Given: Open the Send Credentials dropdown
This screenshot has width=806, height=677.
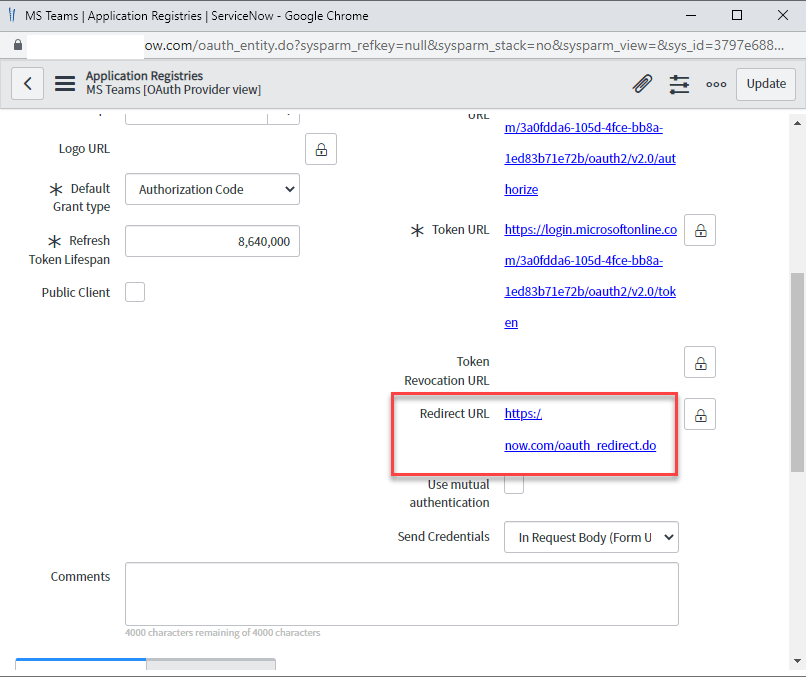Looking at the screenshot, I should (x=590, y=537).
